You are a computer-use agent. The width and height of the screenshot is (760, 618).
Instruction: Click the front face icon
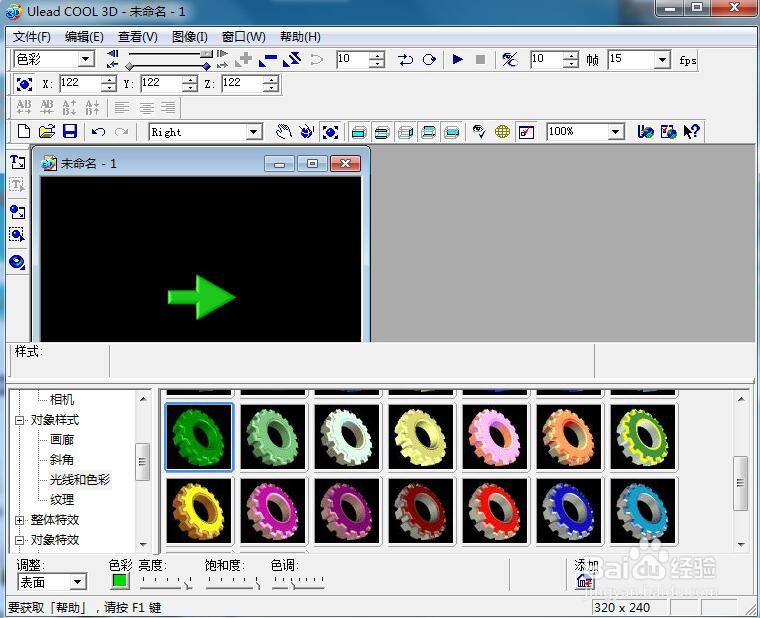(x=359, y=132)
